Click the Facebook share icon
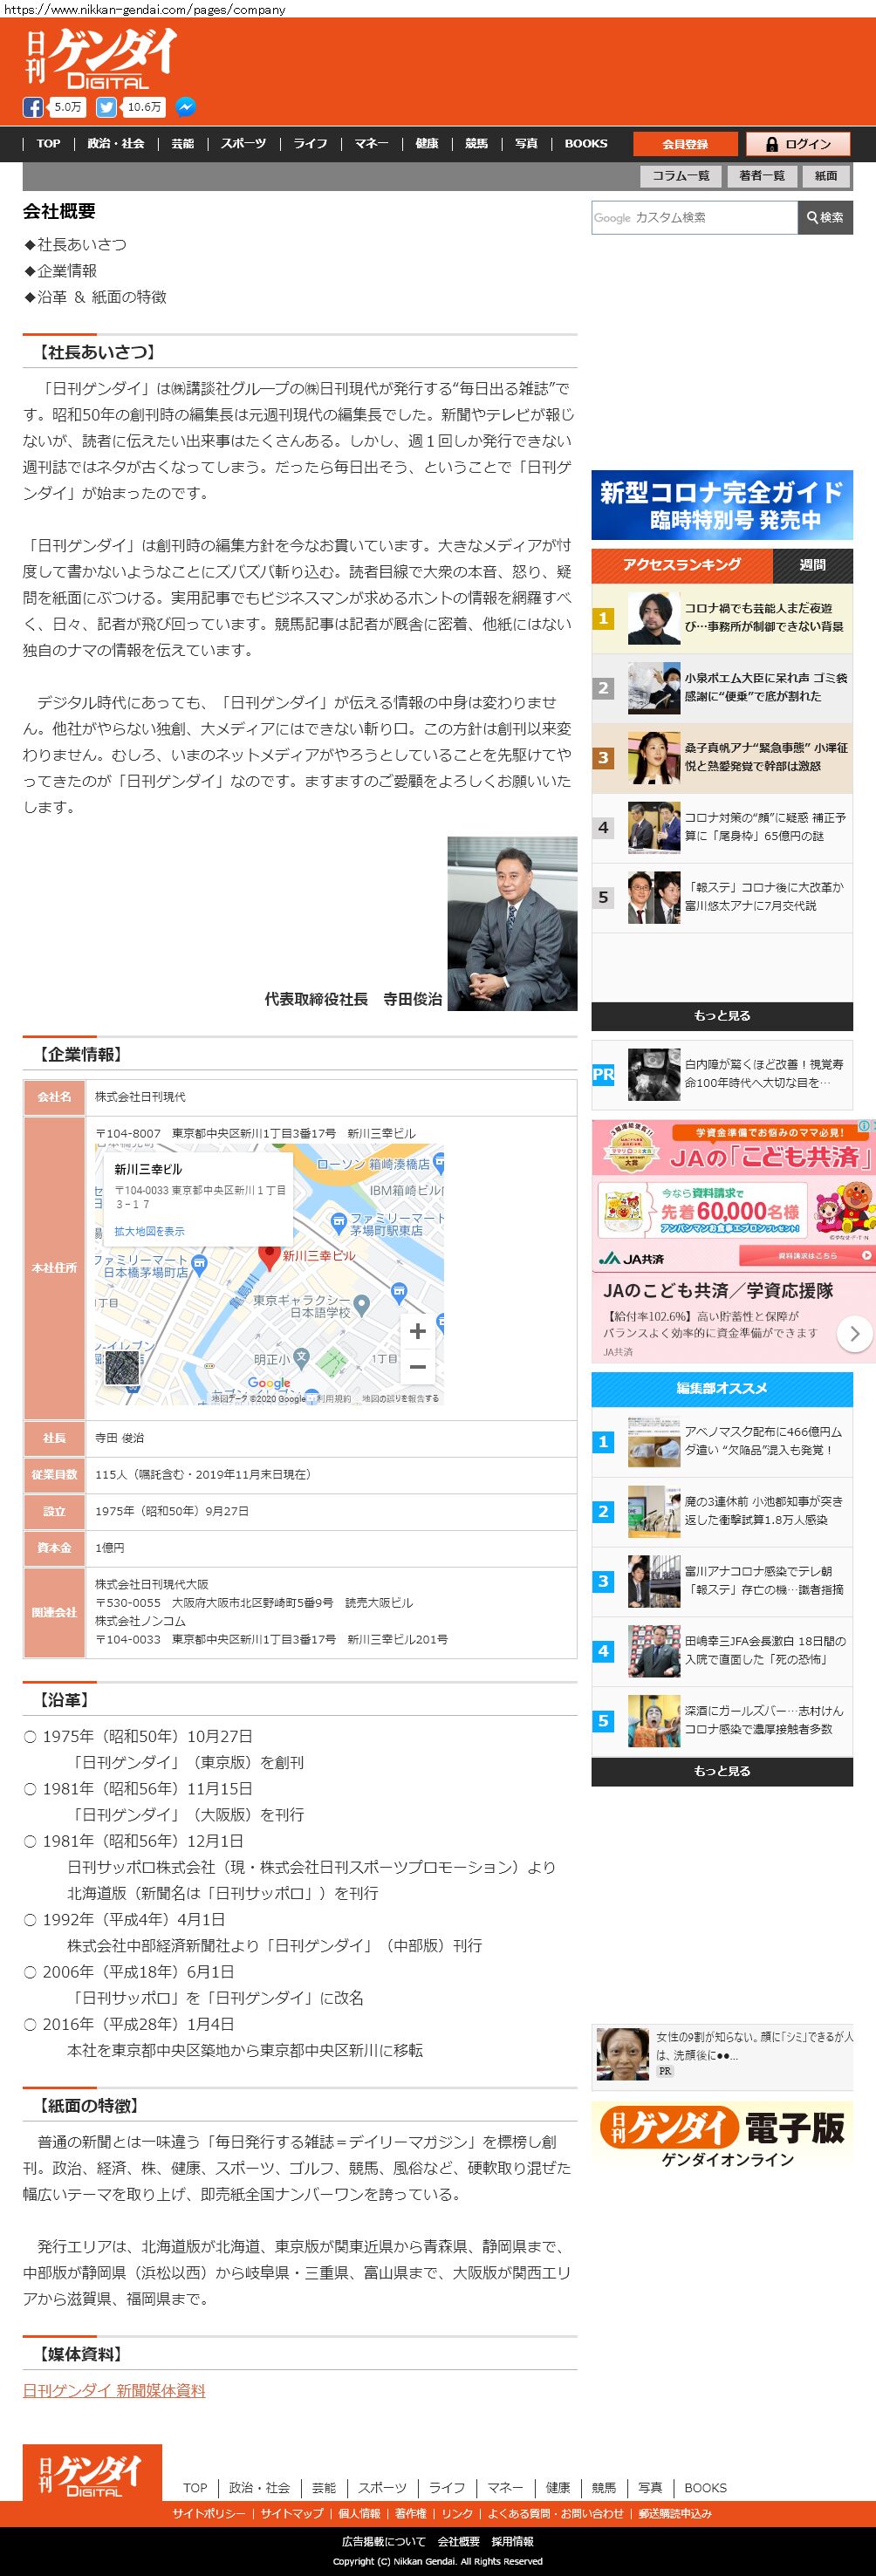Viewport: 876px width, 2576px height. point(33,107)
